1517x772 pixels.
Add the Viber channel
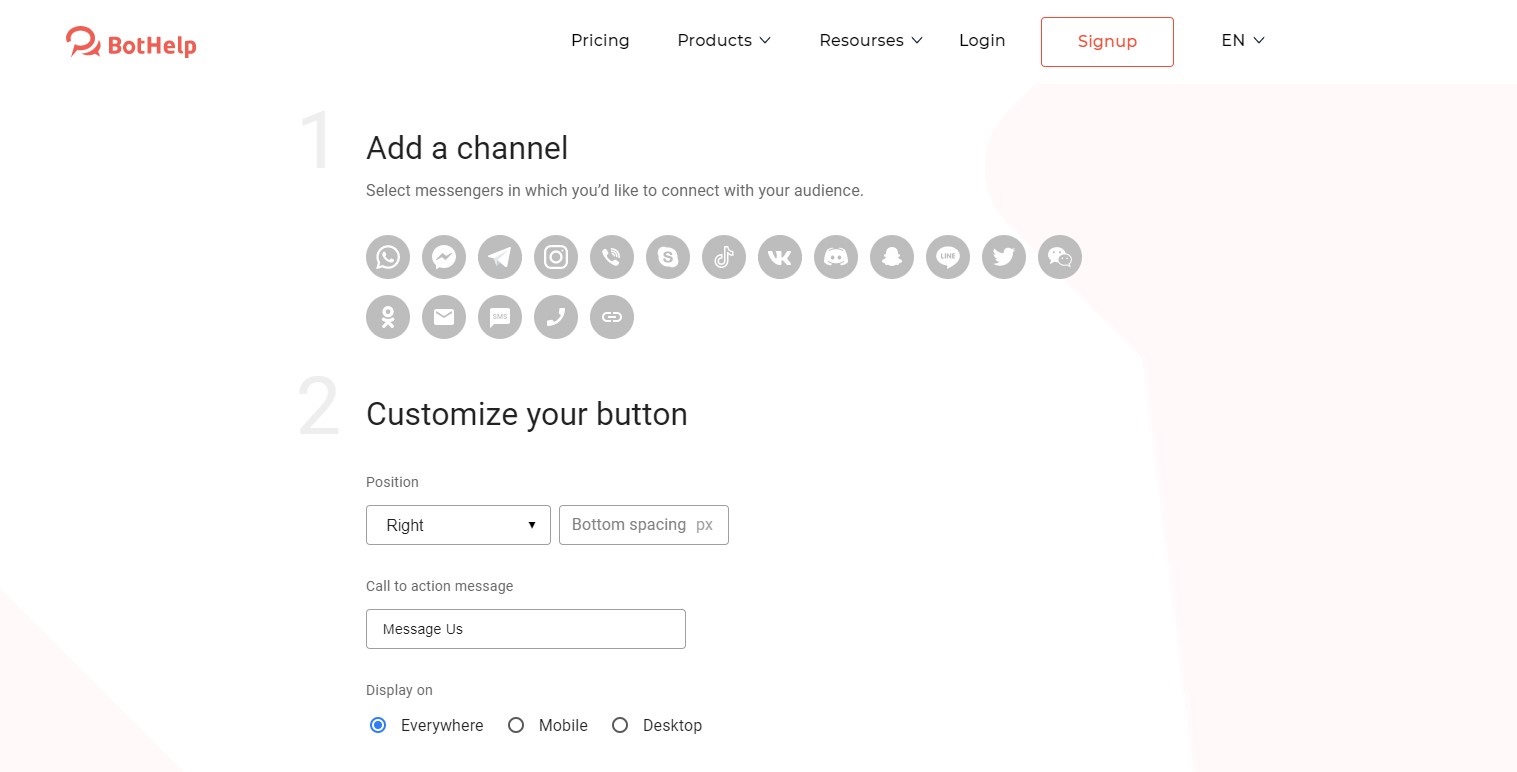(612, 257)
